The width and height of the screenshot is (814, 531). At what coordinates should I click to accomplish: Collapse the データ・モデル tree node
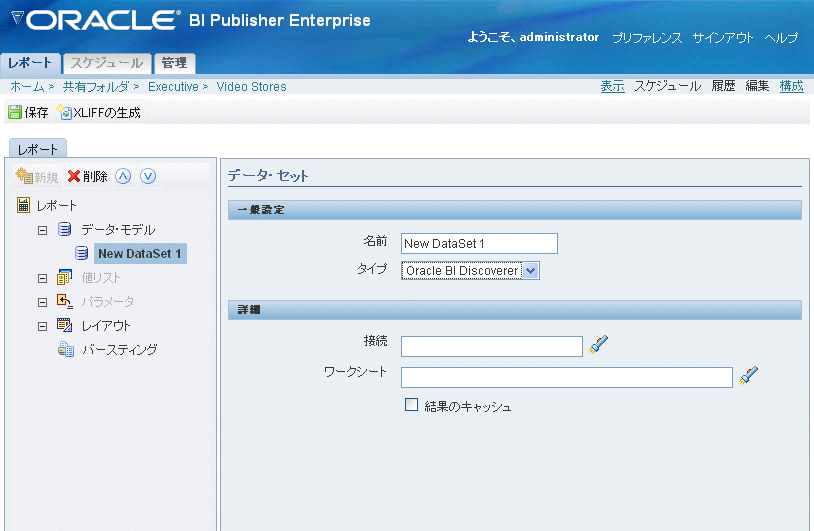(x=43, y=230)
